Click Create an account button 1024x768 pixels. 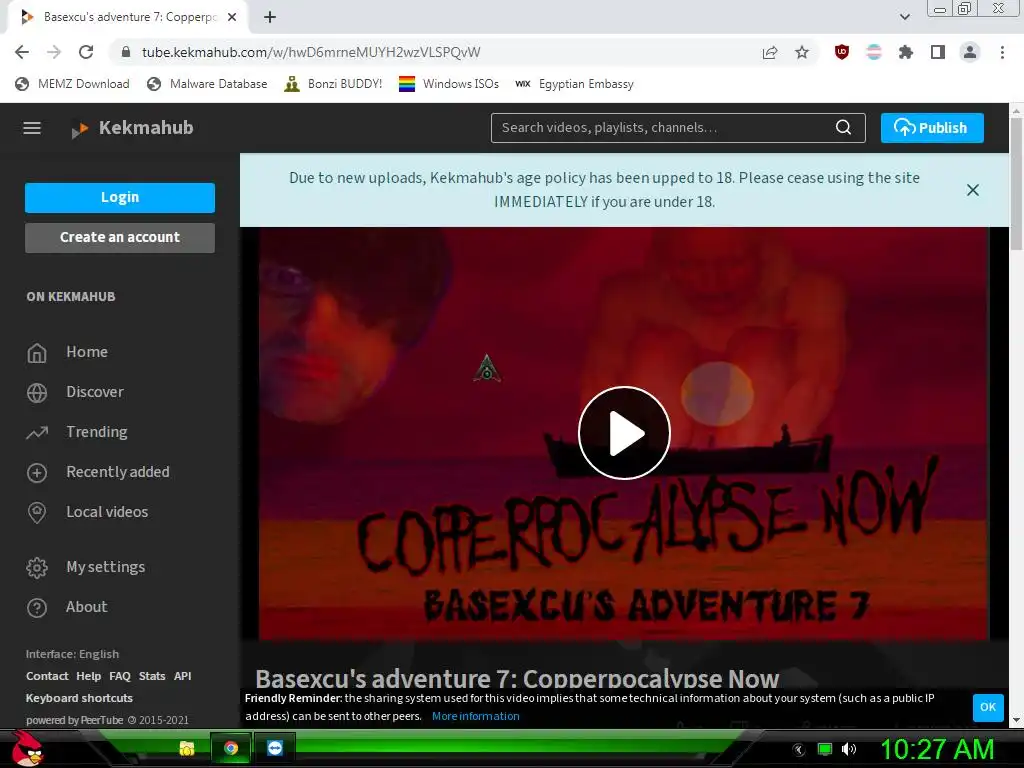(x=120, y=238)
